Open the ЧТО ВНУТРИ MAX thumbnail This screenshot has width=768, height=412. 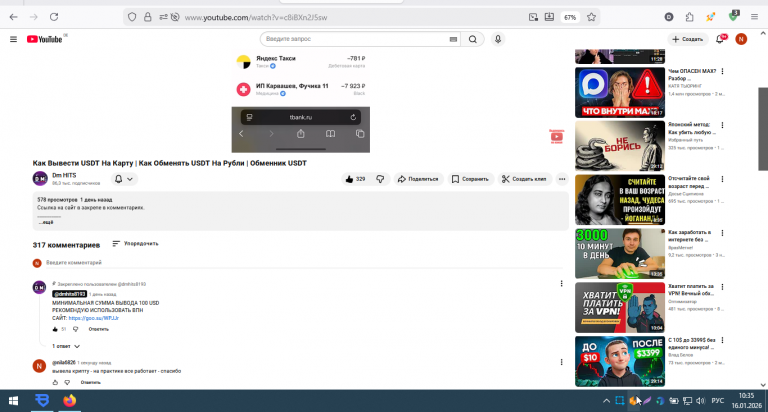pos(620,93)
